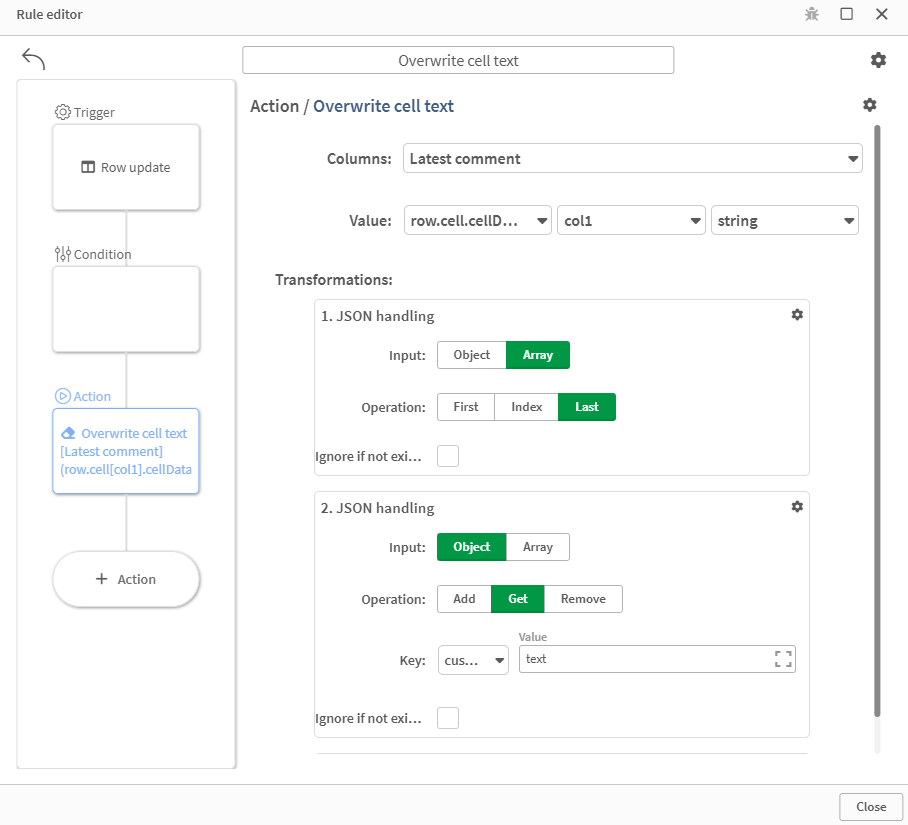Screen dimensions: 908x825
Task: Open the Columns Latest comment dropdown
Action: coord(632,159)
